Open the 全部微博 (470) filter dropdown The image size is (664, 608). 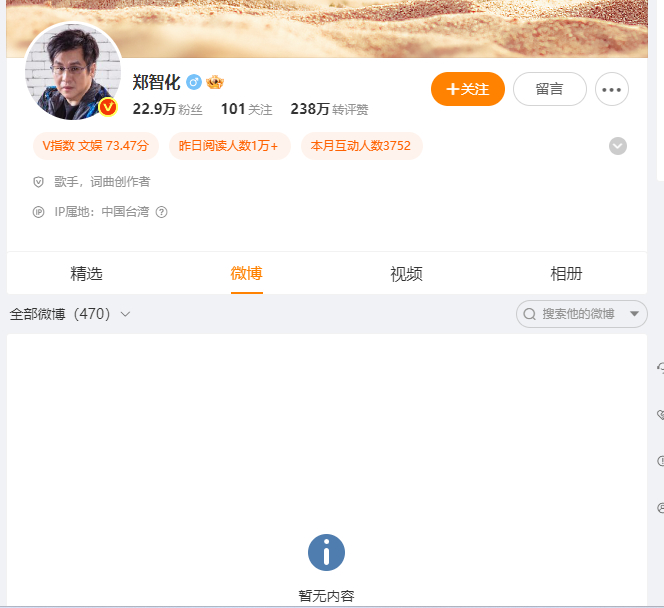(70, 314)
